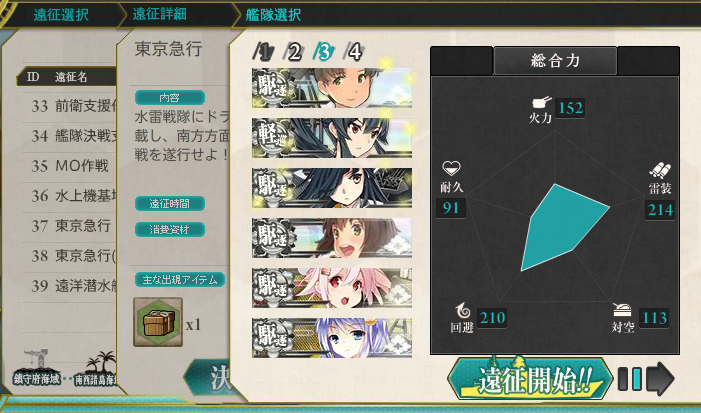
Task: Click the 総合力 chart header
Action: click(555, 60)
